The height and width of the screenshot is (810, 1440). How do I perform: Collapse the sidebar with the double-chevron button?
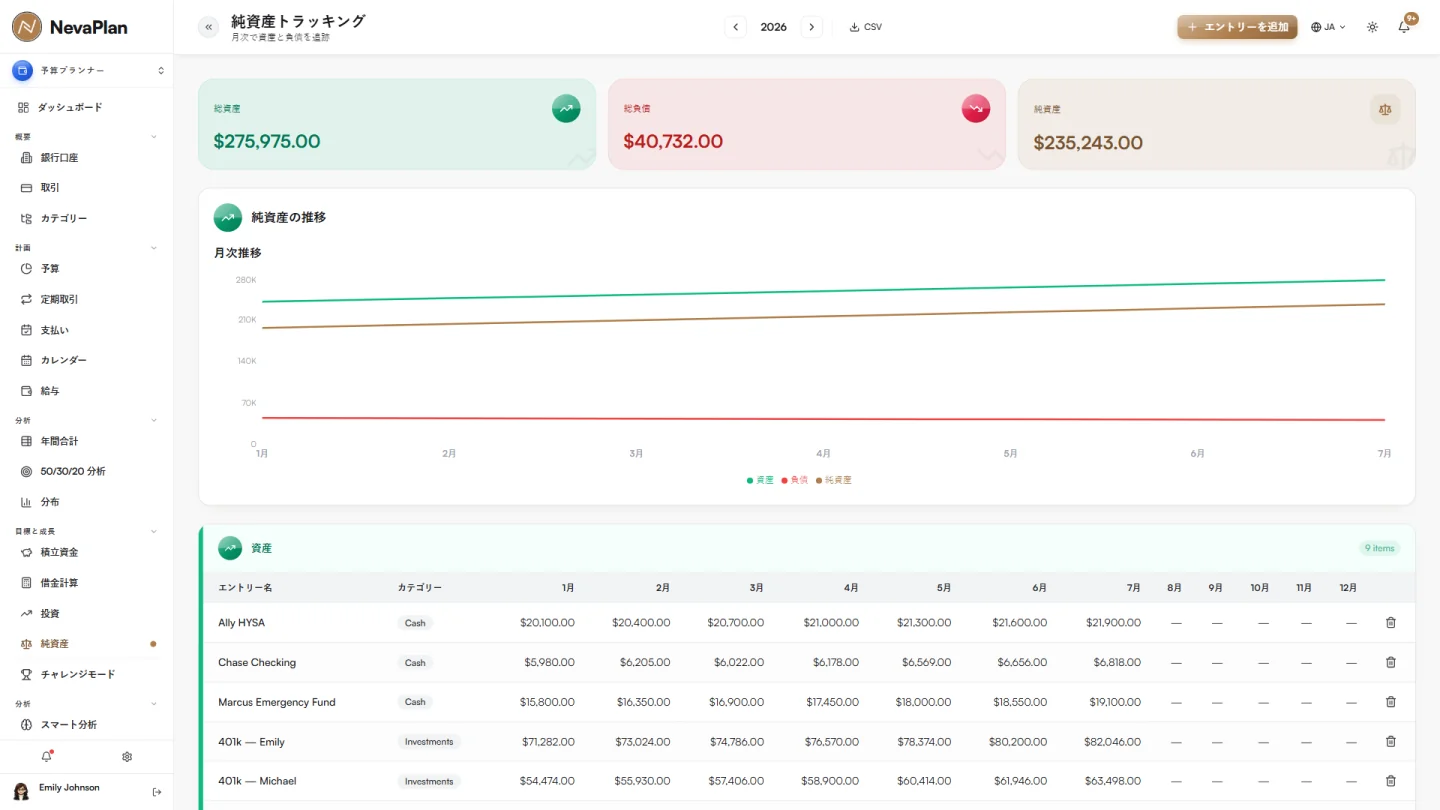click(x=209, y=27)
